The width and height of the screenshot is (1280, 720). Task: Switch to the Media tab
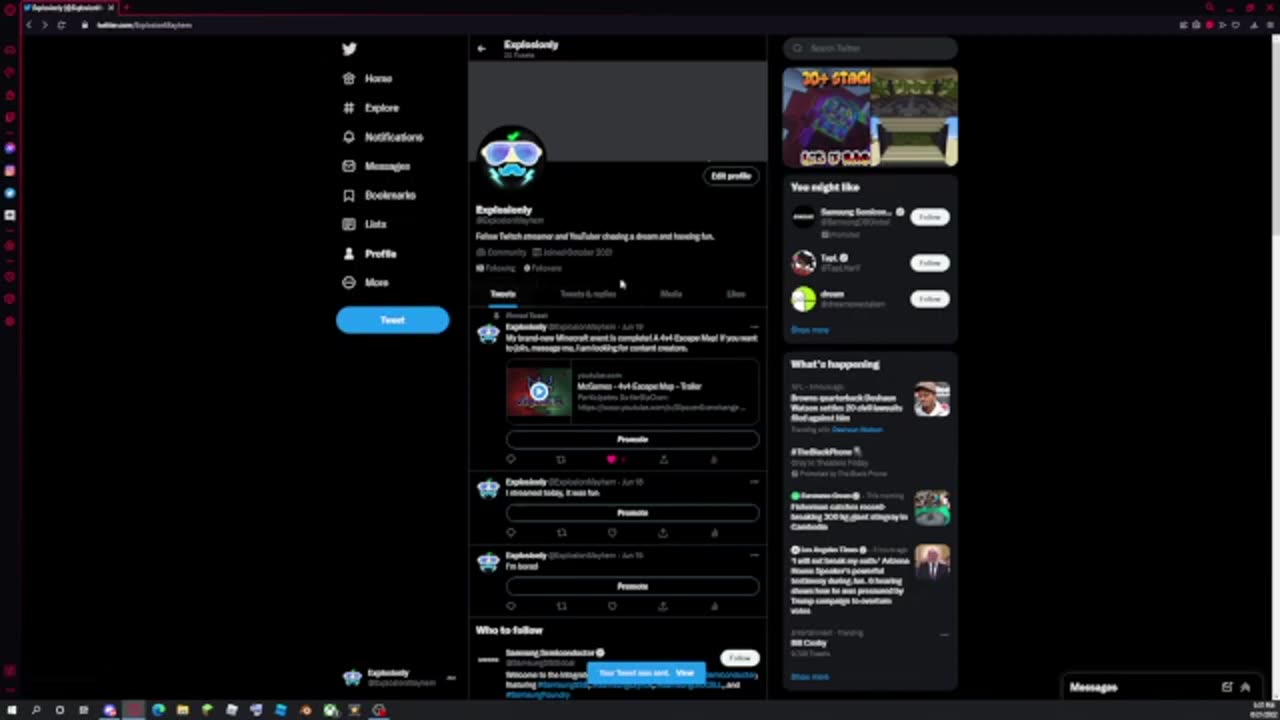pyautogui.click(x=670, y=294)
